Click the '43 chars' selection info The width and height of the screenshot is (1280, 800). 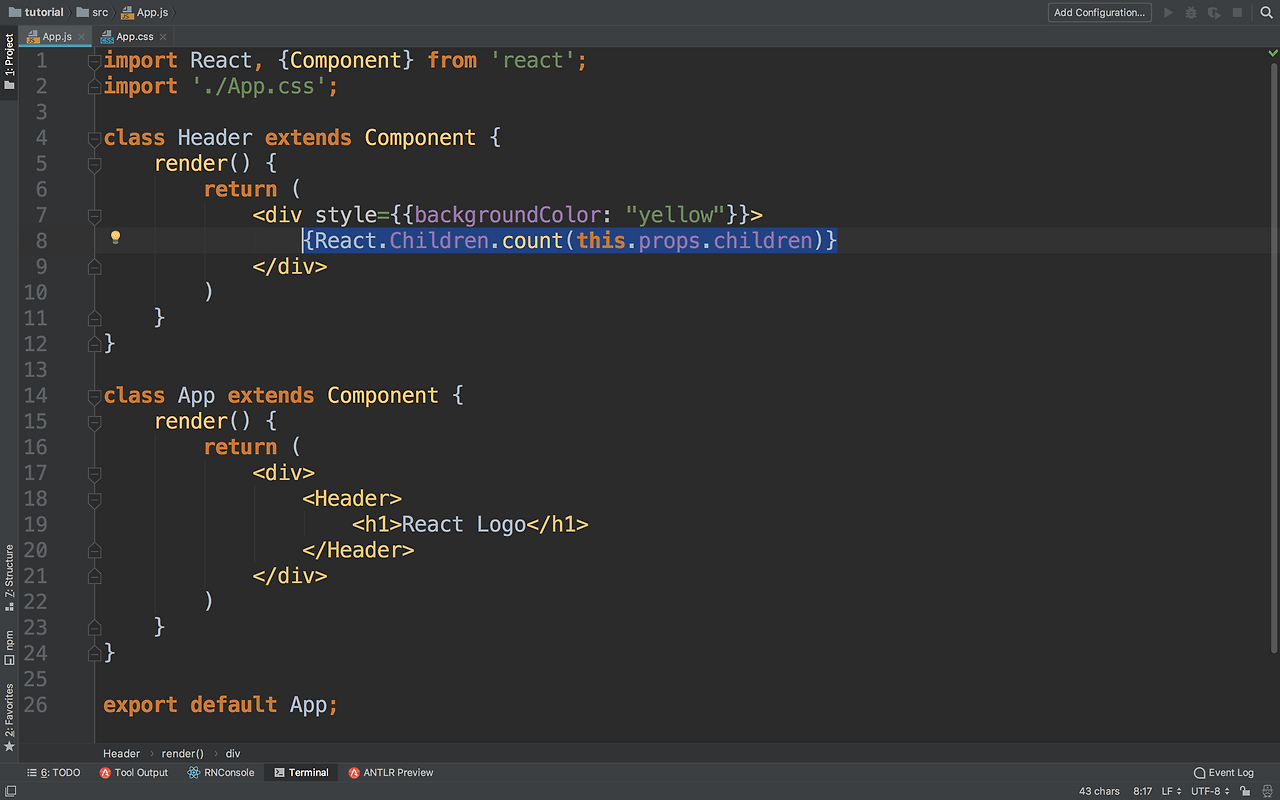click(x=1099, y=791)
